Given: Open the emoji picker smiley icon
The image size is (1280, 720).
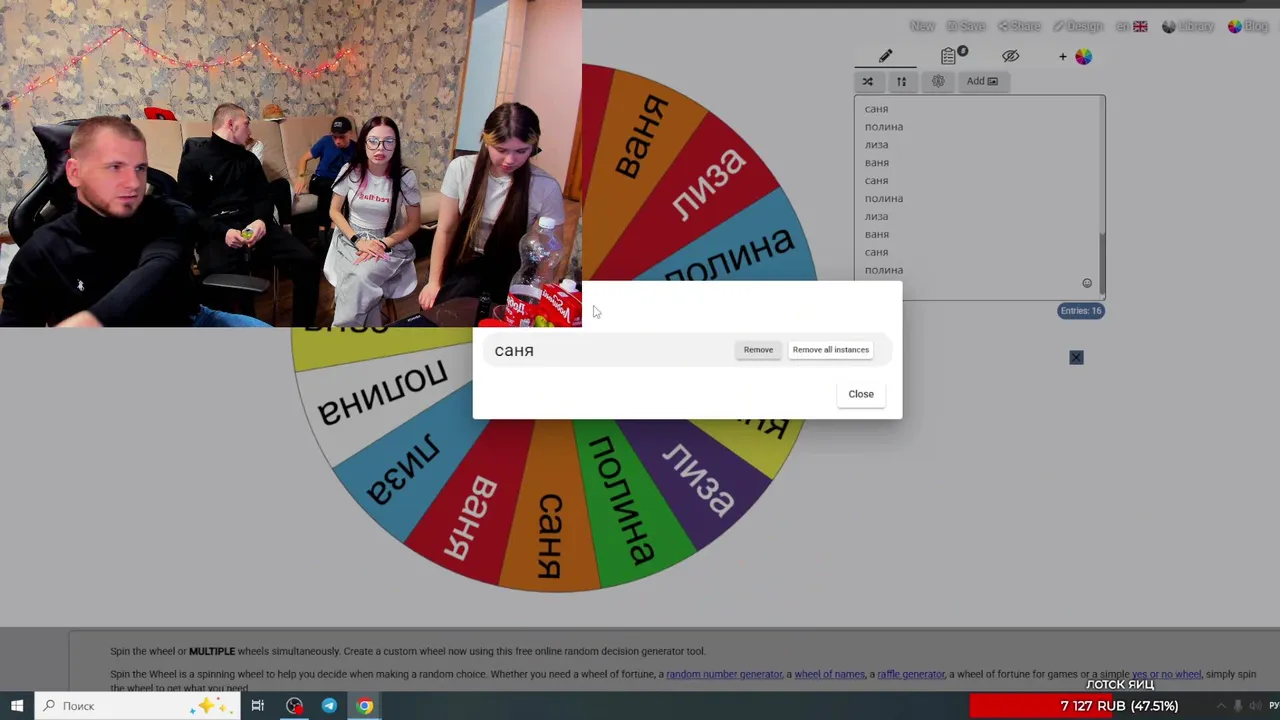Looking at the screenshot, I should pos(1087,283).
